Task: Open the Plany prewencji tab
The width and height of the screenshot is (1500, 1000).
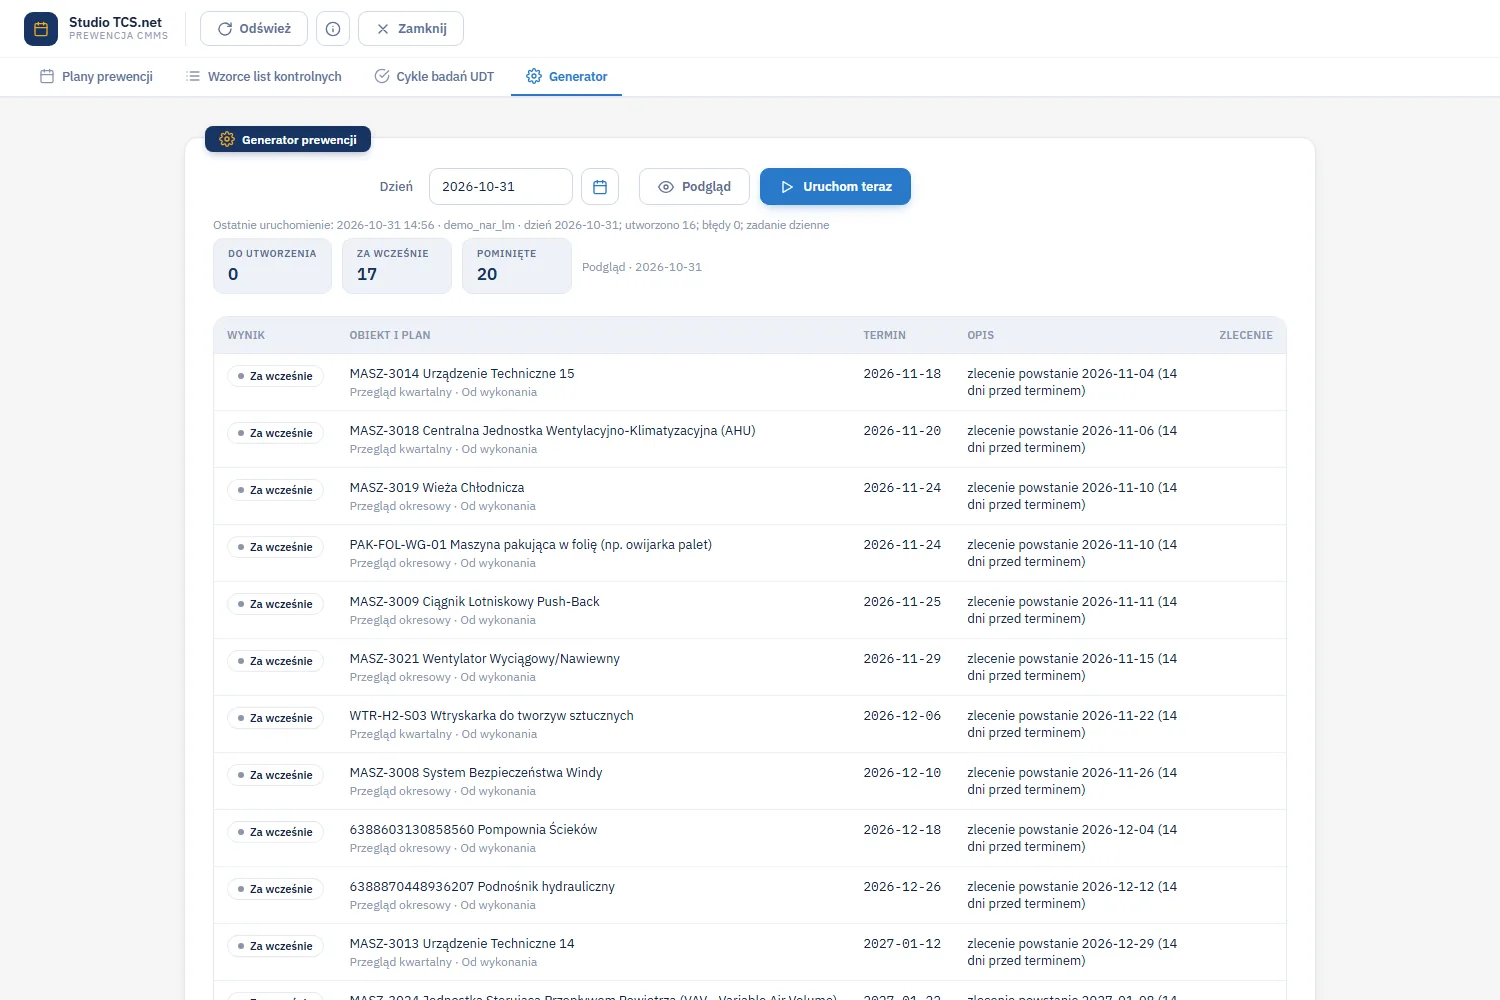Action: [96, 76]
